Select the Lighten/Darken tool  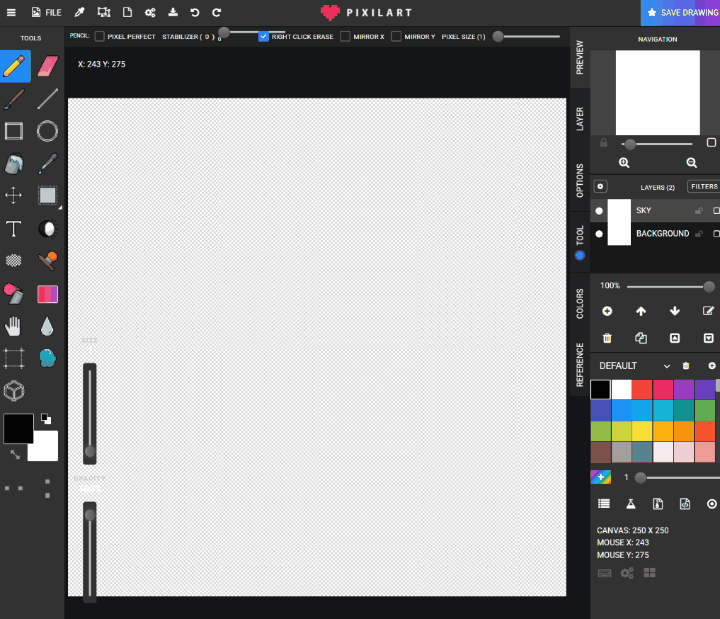47,228
